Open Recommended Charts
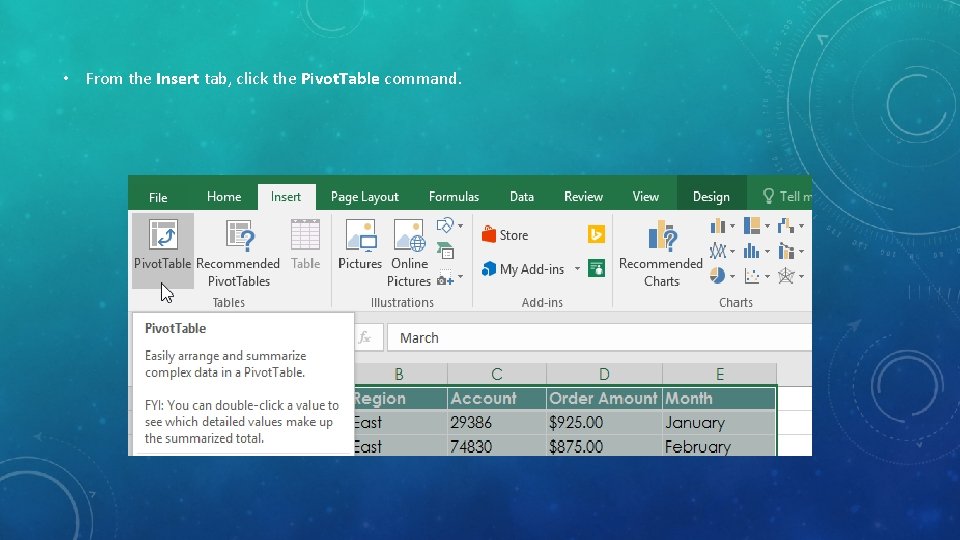 point(661,253)
